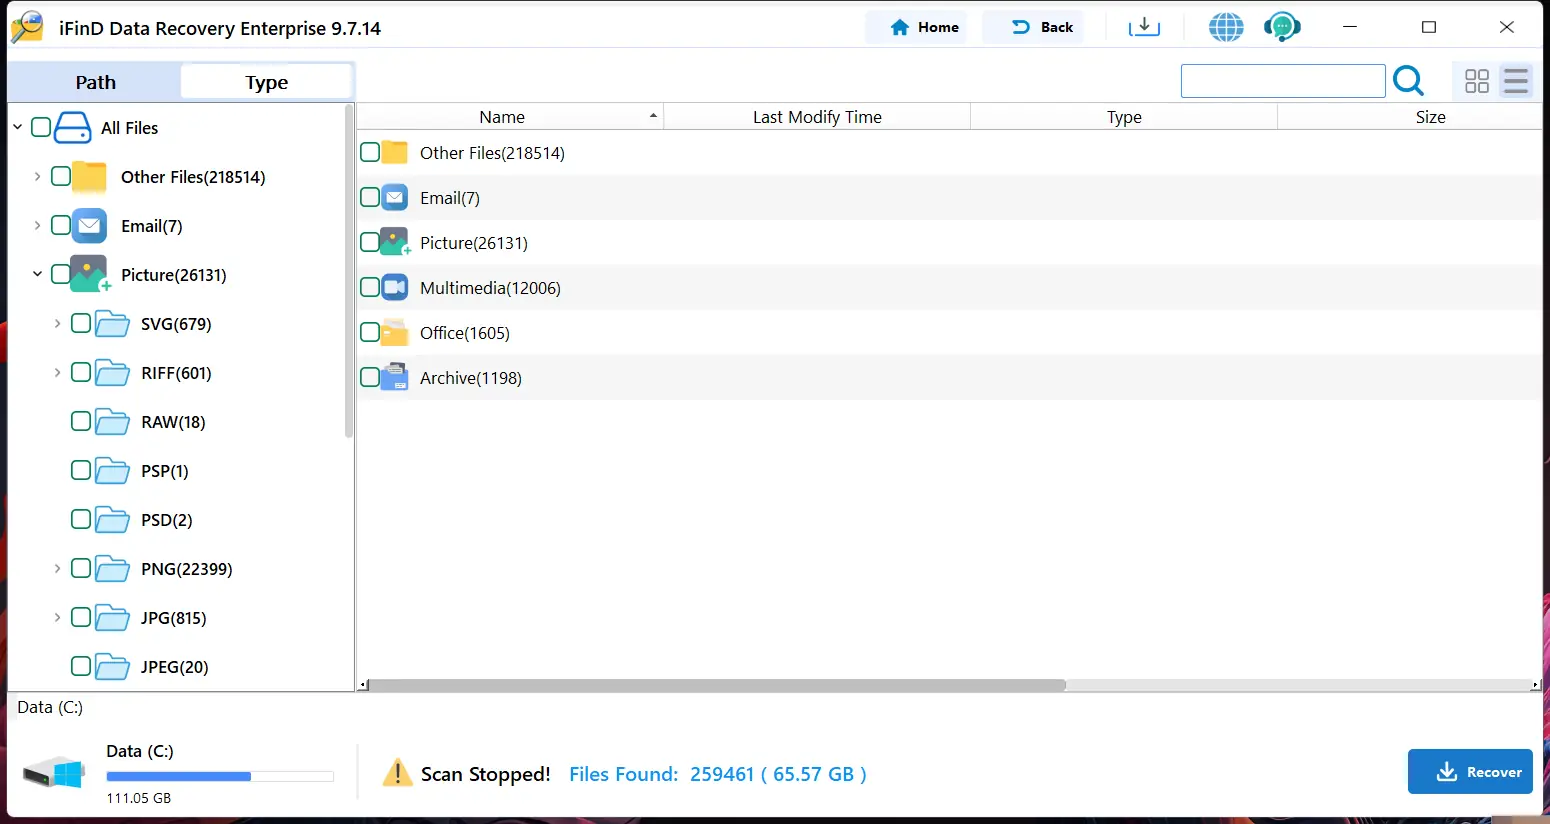Expand the SVG(679) folder
Image resolution: width=1550 pixels, height=824 pixels.
[58, 324]
